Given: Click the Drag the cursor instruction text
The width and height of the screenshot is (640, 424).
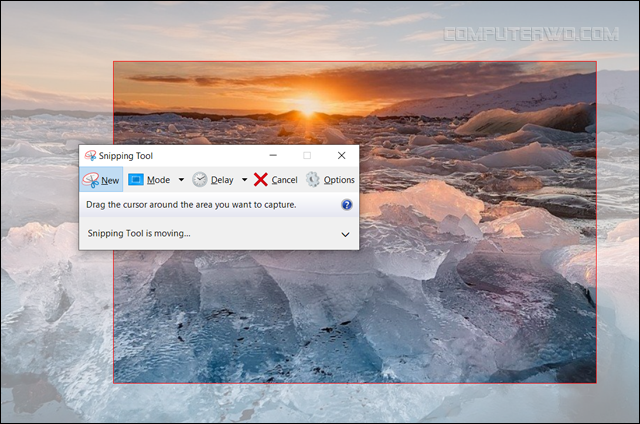Looking at the screenshot, I should (x=191, y=204).
